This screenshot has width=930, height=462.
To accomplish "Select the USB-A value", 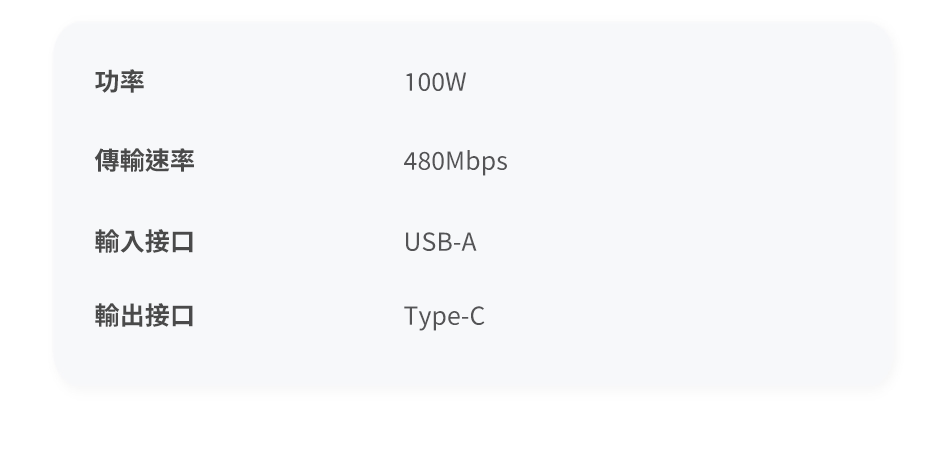I will coord(440,242).
